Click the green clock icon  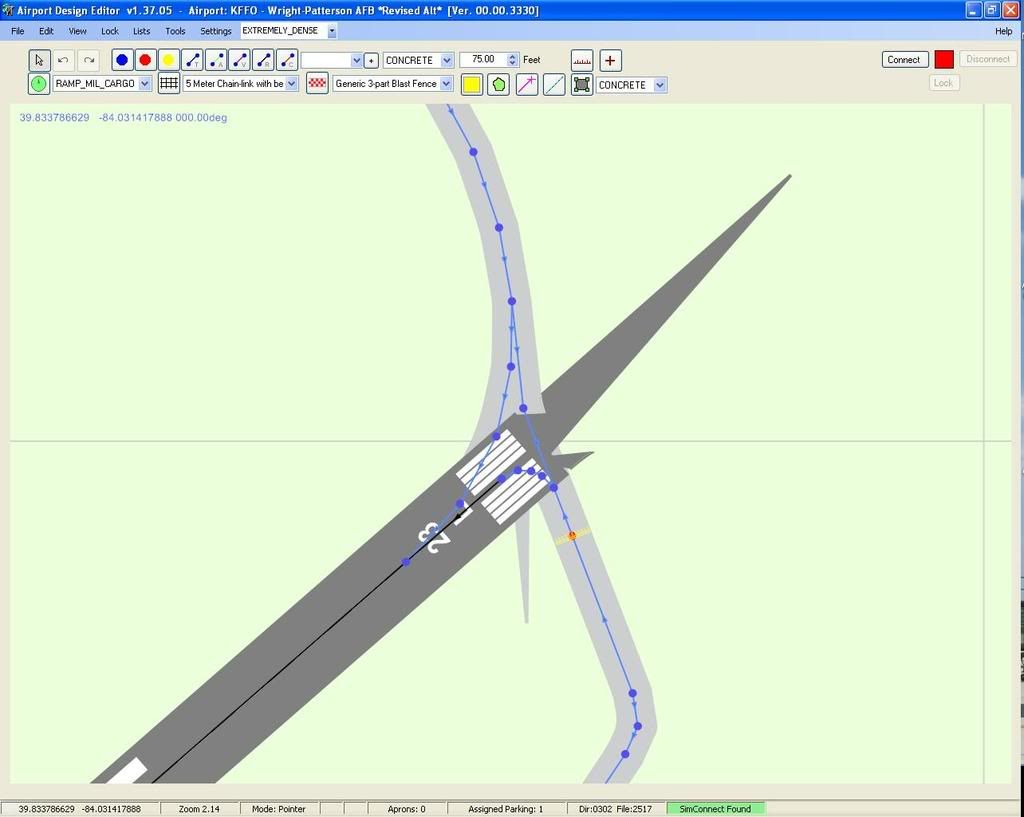38,84
